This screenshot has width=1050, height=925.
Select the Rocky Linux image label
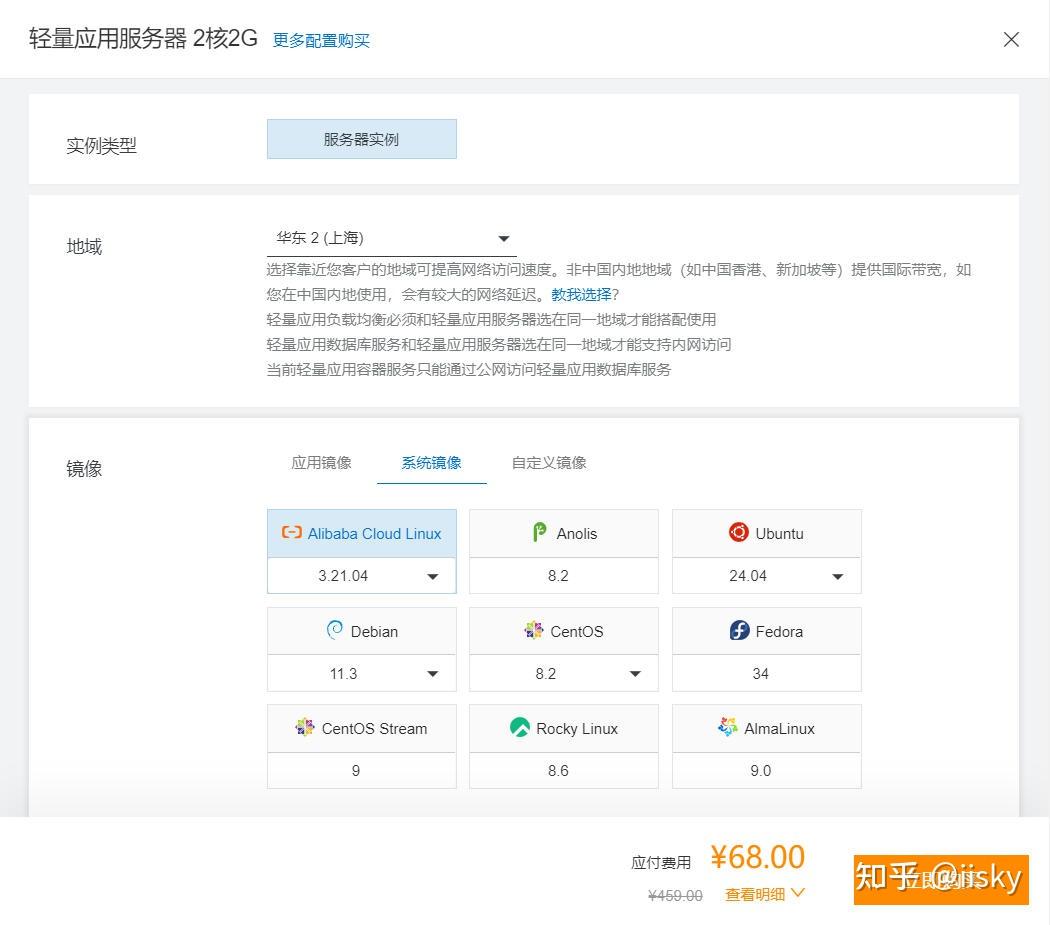tap(577, 729)
